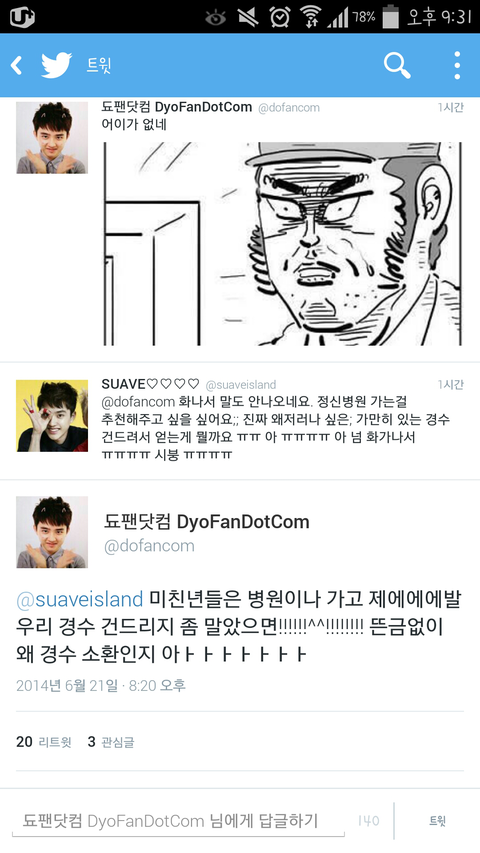The width and height of the screenshot is (480, 853).
Task: Tap the battery indicator icon
Action: coord(391,17)
